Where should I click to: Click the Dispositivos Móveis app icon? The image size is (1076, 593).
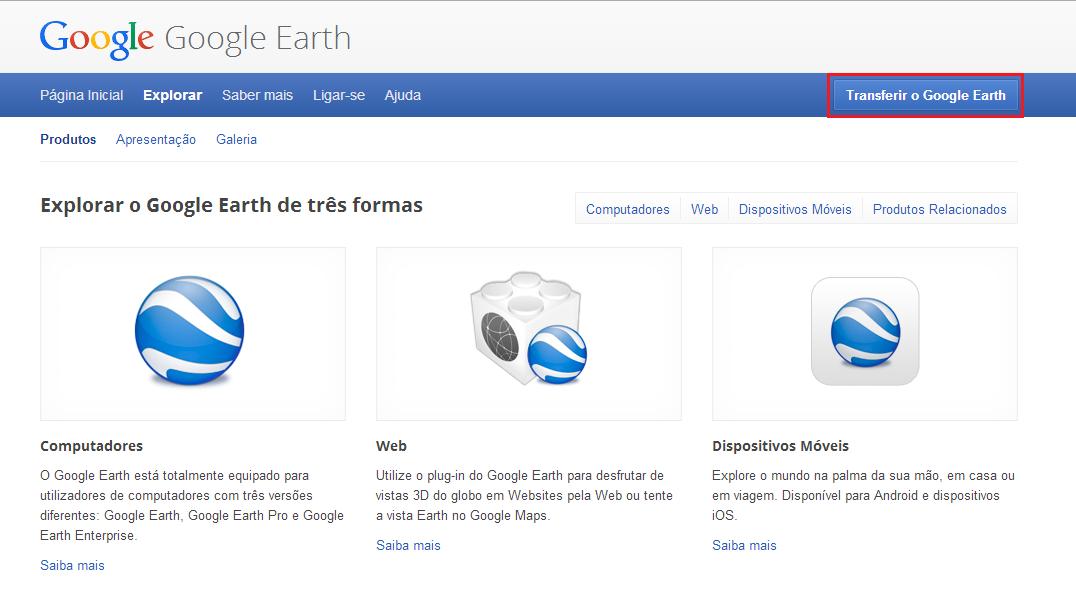pyautogui.click(x=864, y=331)
